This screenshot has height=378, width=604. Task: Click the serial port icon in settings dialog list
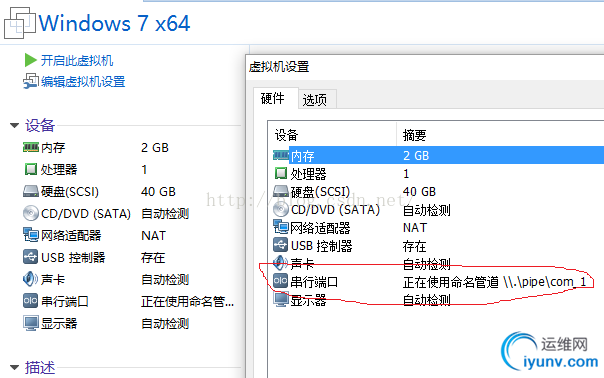[280, 281]
